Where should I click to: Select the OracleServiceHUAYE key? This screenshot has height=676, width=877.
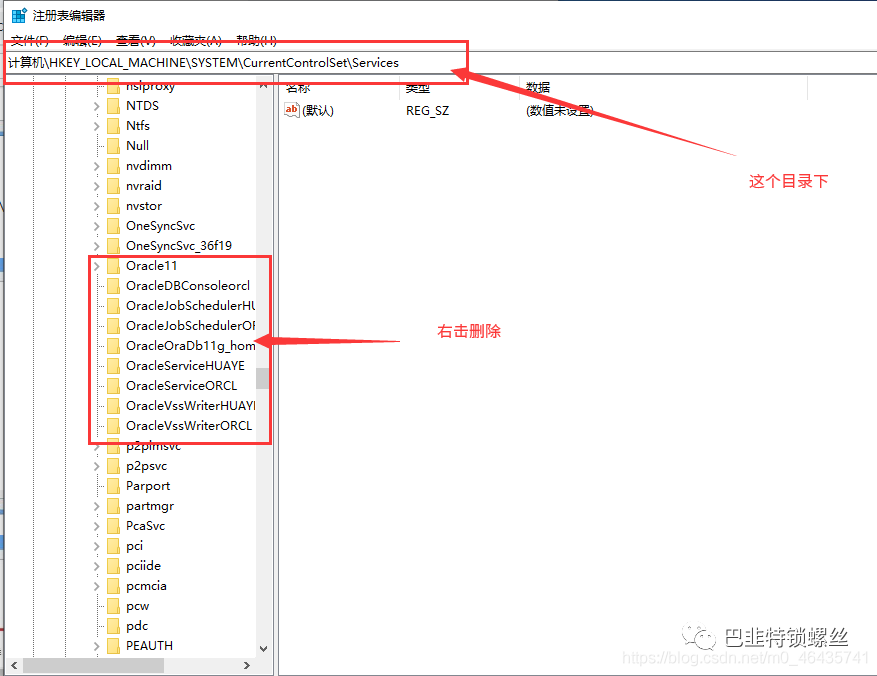pyautogui.click(x=184, y=366)
